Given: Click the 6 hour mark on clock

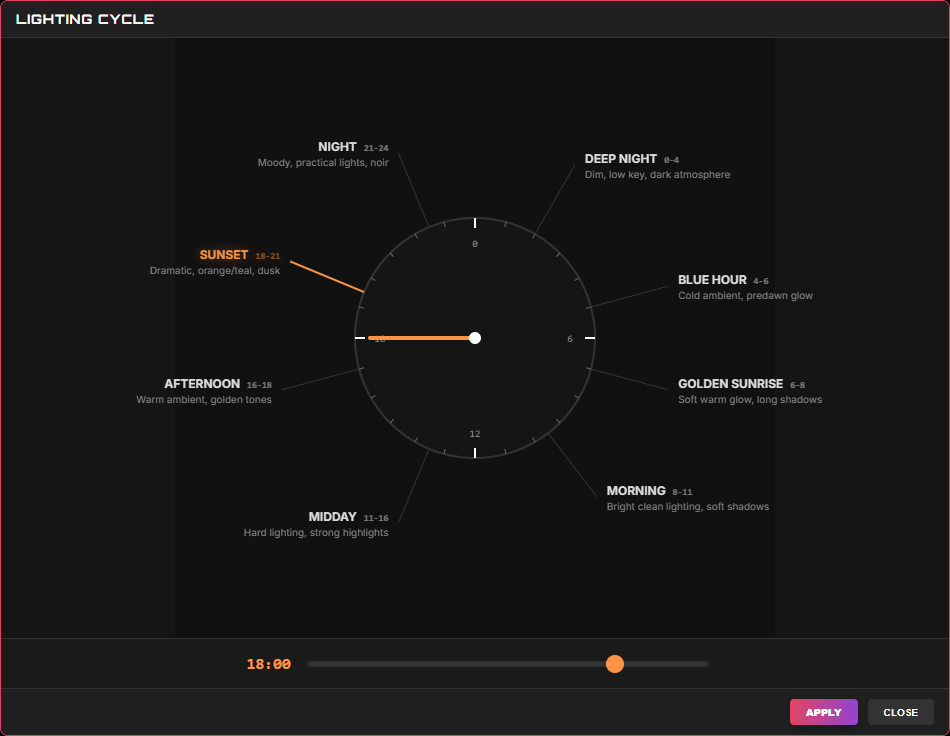Looking at the screenshot, I should [570, 339].
